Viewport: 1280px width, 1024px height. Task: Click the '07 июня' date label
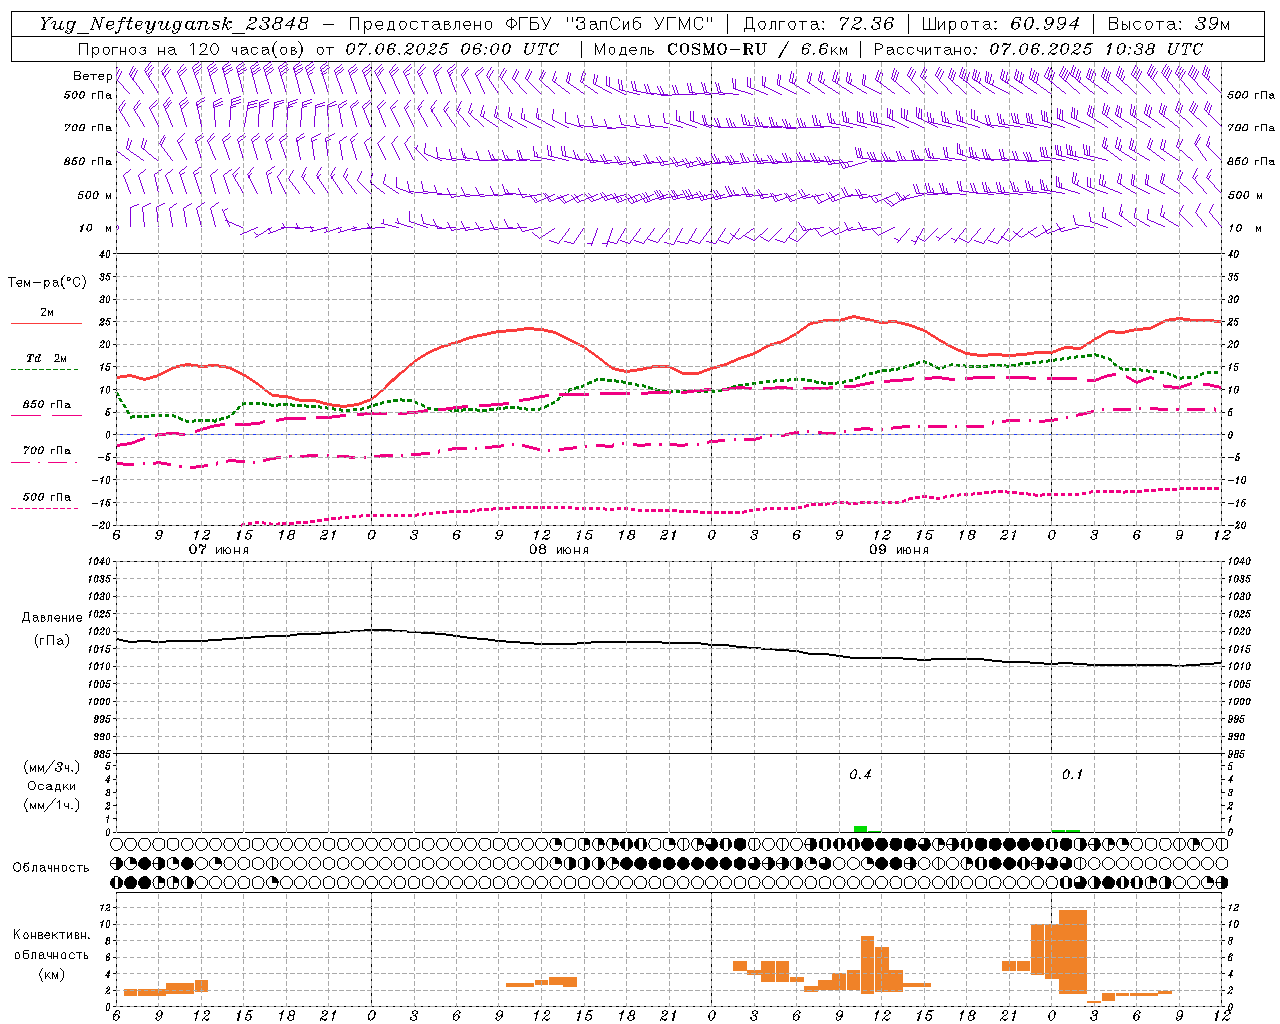[x=219, y=549]
